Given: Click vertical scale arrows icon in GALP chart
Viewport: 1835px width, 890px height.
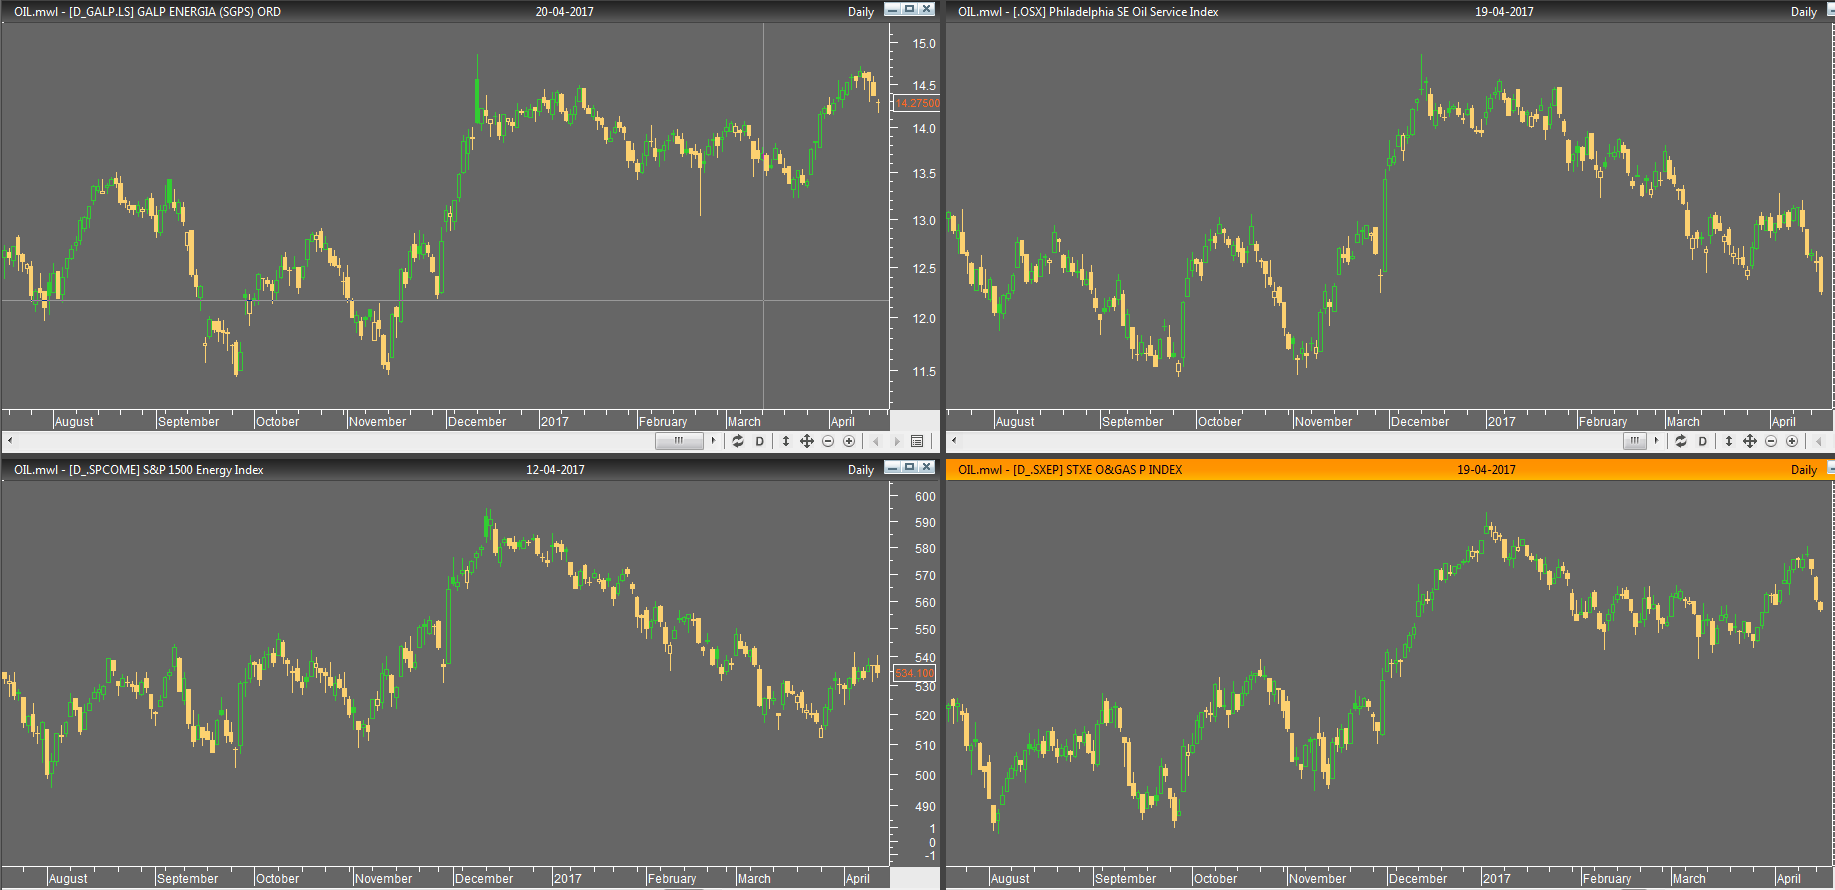Looking at the screenshot, I should point(786,441).
